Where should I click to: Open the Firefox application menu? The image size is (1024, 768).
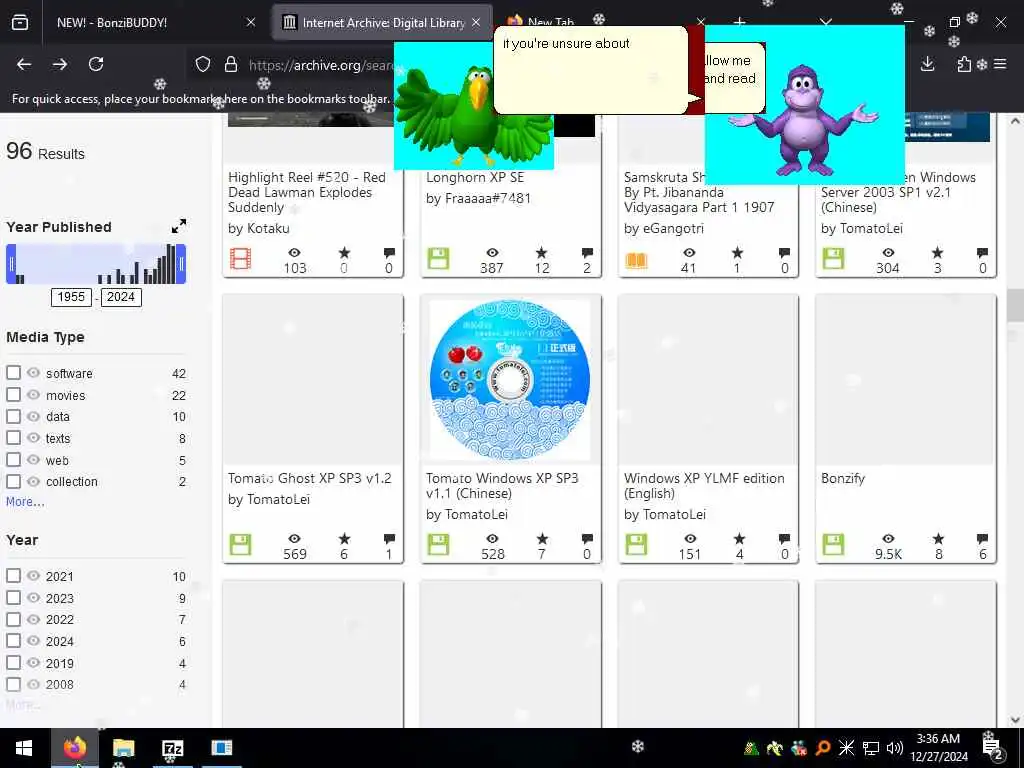1000,64
